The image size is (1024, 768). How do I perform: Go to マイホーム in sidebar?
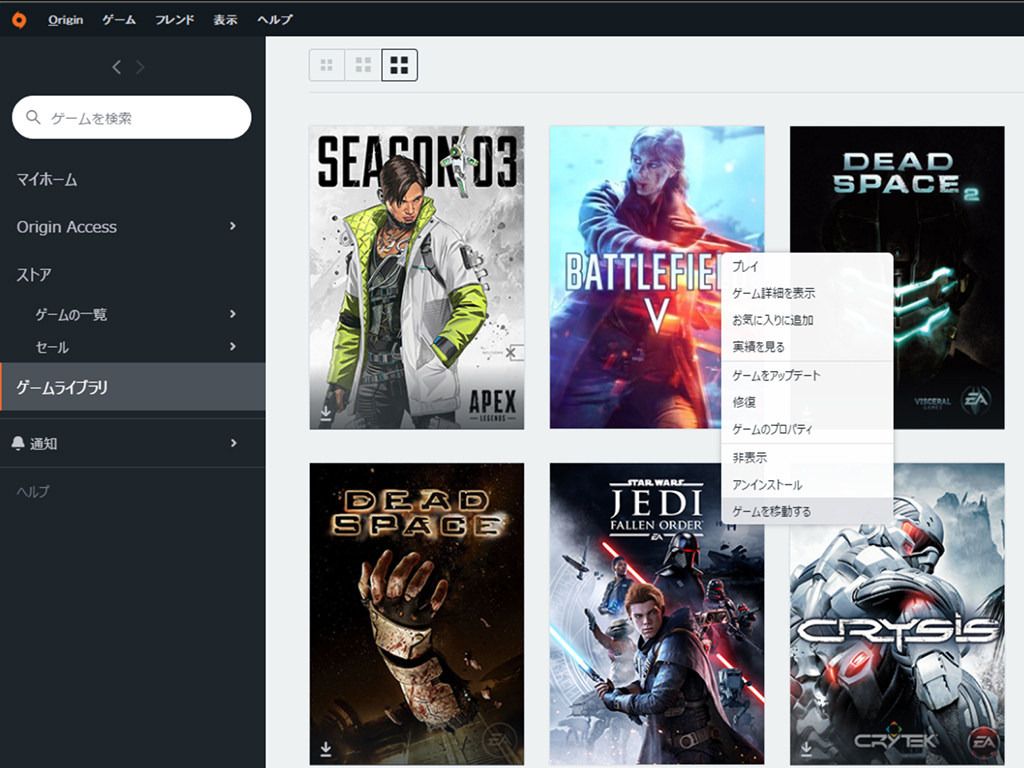(x=47, y=180)
